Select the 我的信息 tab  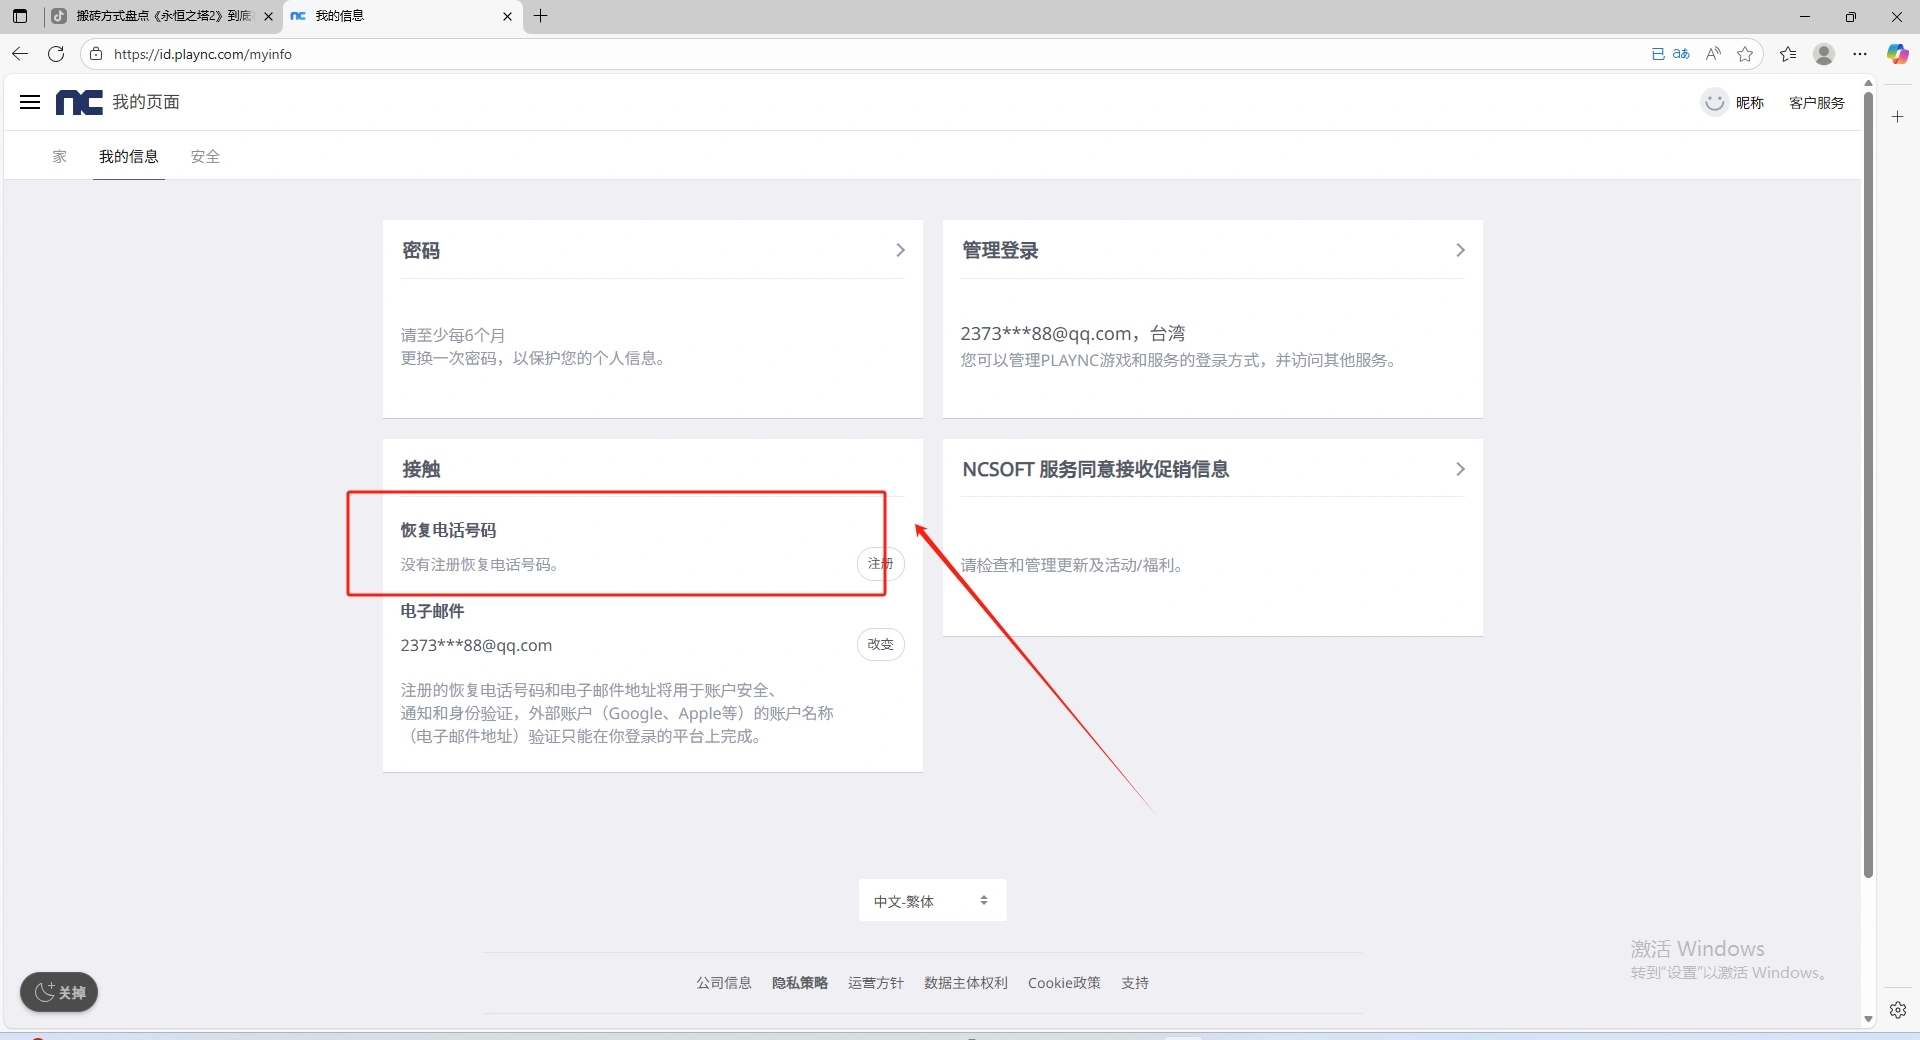[129, 156]
